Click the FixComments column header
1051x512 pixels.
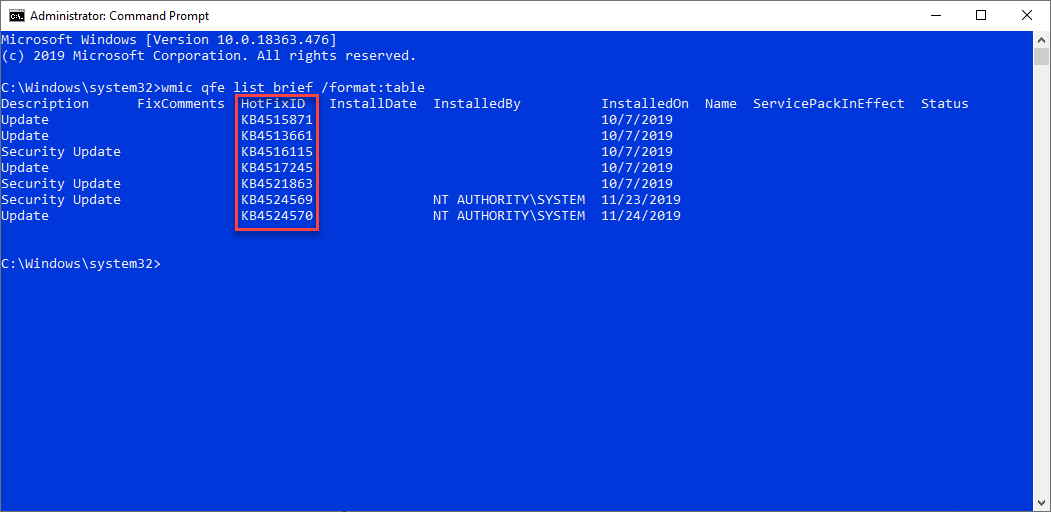click(x=181, y=104)
